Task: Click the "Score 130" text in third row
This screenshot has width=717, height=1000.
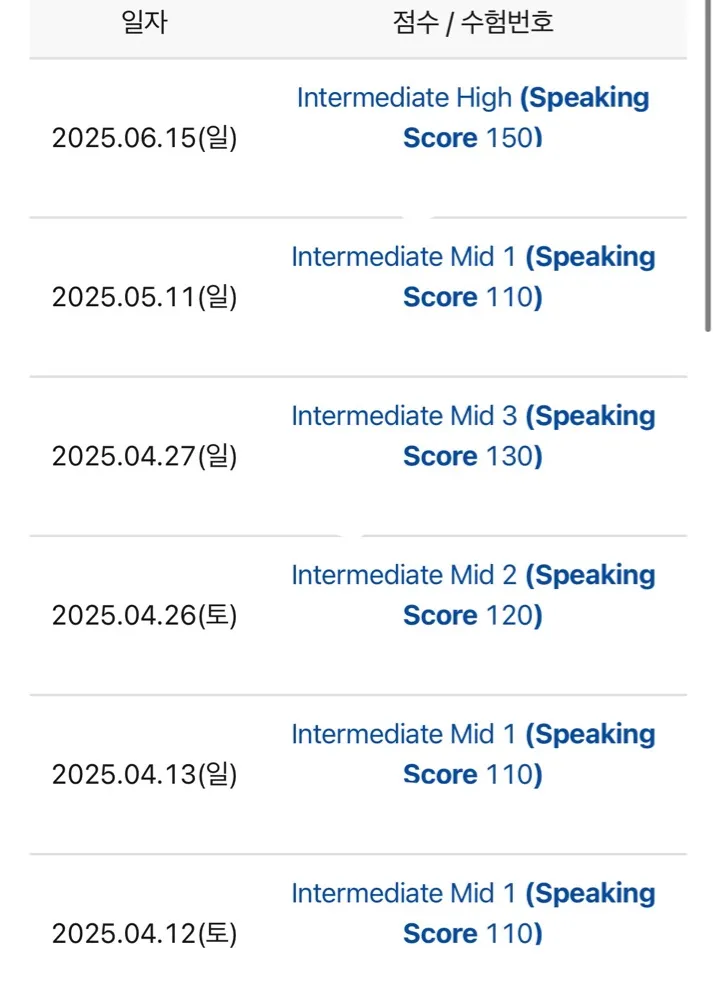Action: (472, 456)
